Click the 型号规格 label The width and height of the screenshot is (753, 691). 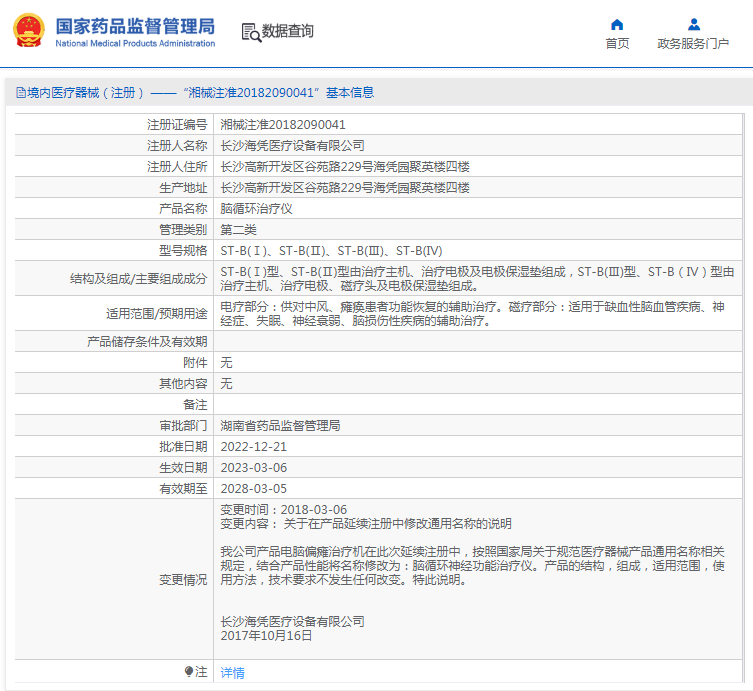(x=183, y=251)
